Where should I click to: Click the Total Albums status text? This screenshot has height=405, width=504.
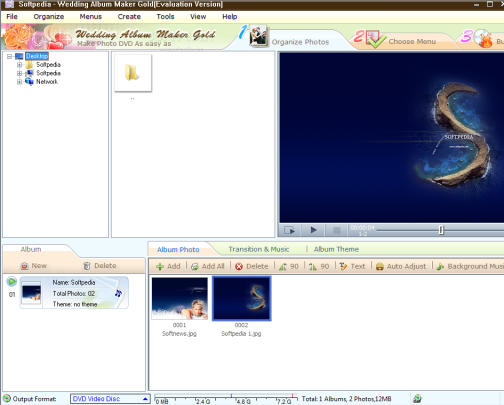pos(346,399)
